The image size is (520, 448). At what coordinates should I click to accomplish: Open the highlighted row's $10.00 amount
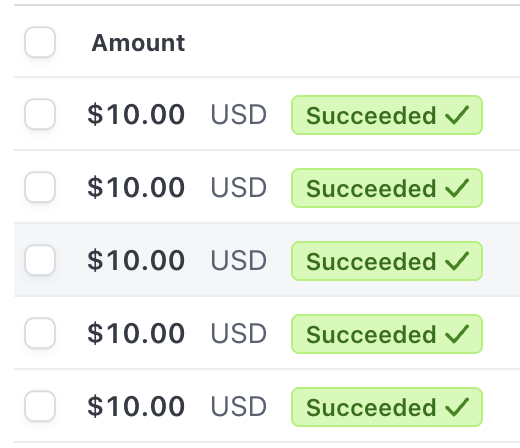click(136, 260)
